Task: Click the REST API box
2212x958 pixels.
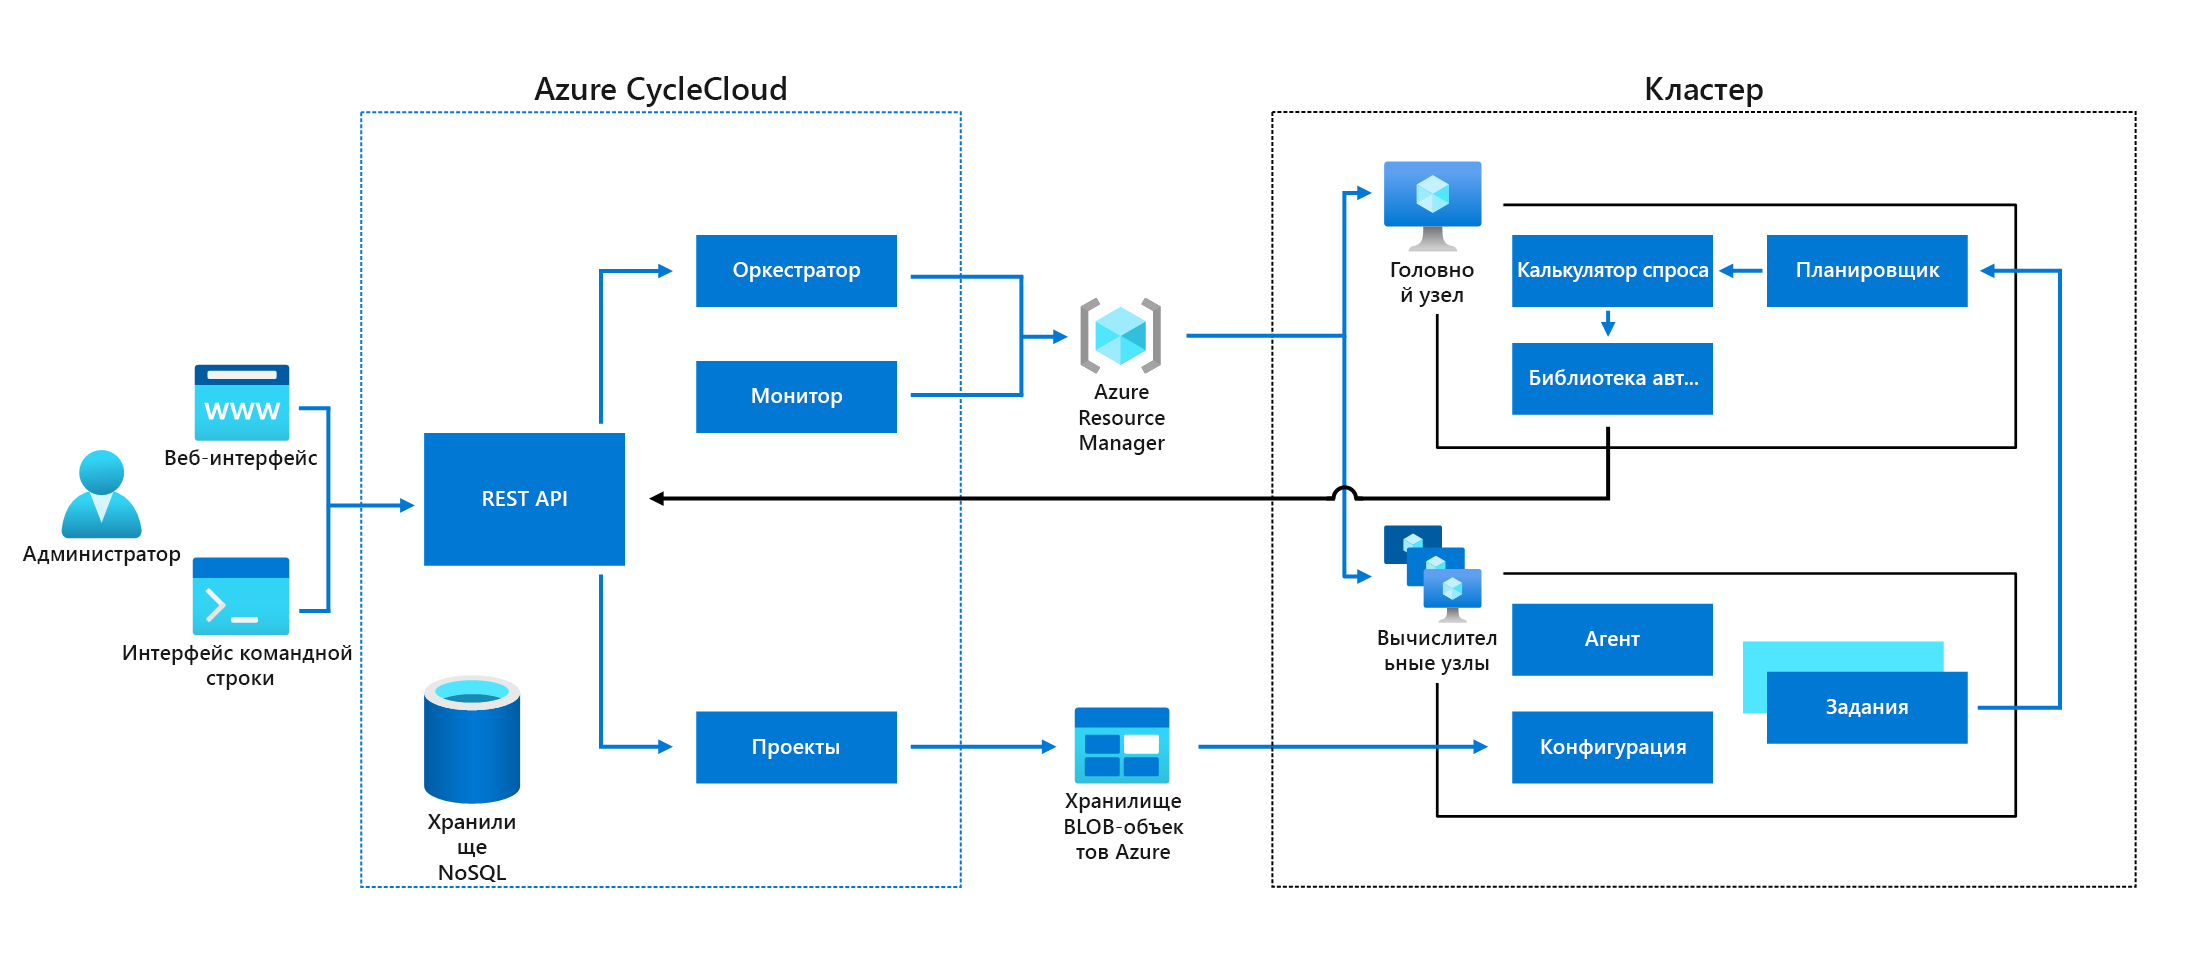Action: coord(524,499)
